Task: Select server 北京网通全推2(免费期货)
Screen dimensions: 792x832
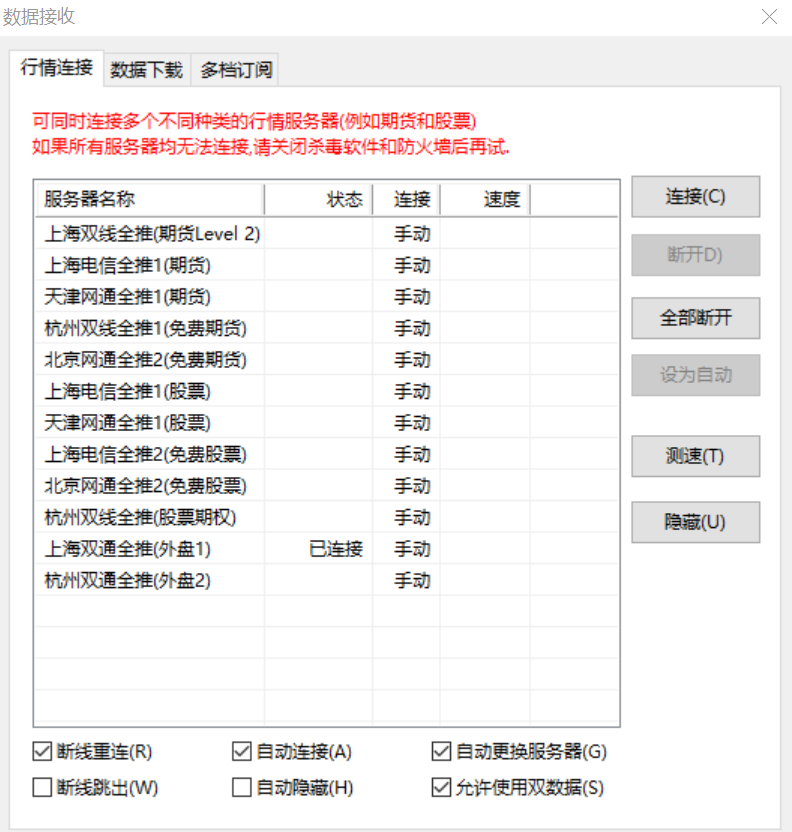Action: click(327, 360)
